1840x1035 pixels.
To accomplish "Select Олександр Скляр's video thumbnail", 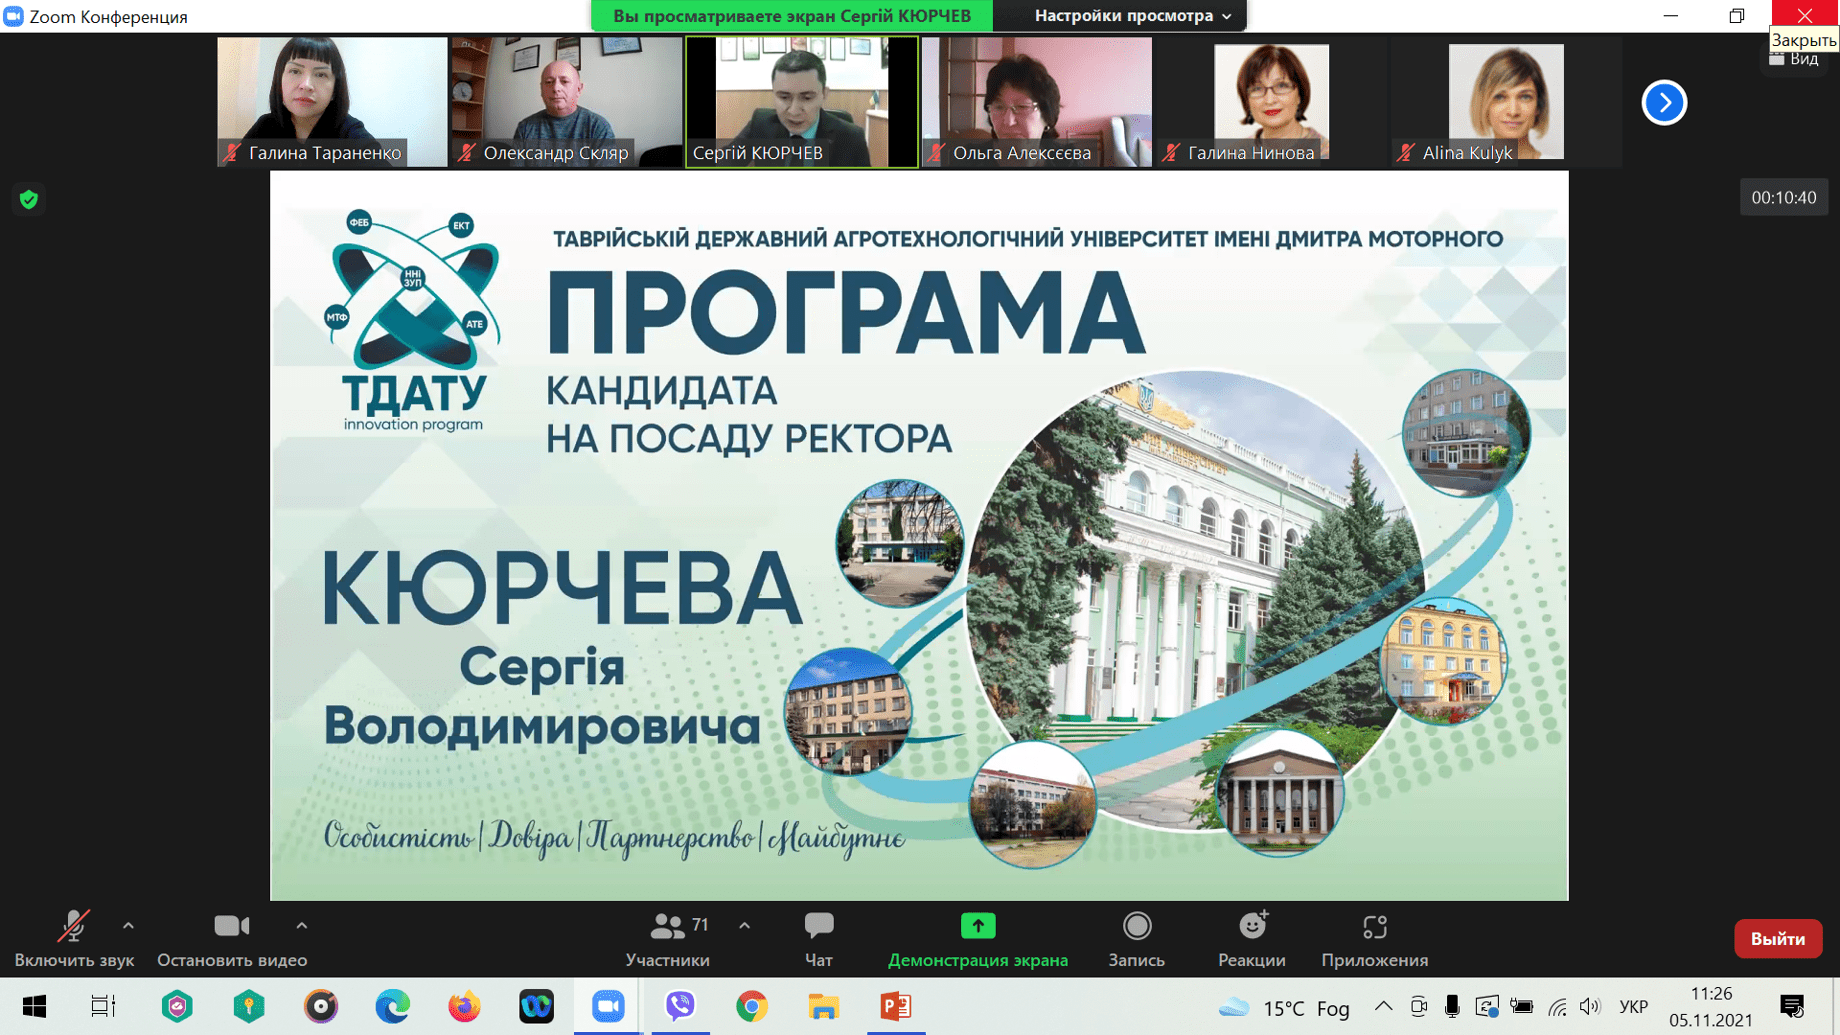I will [x=567, y=102].
